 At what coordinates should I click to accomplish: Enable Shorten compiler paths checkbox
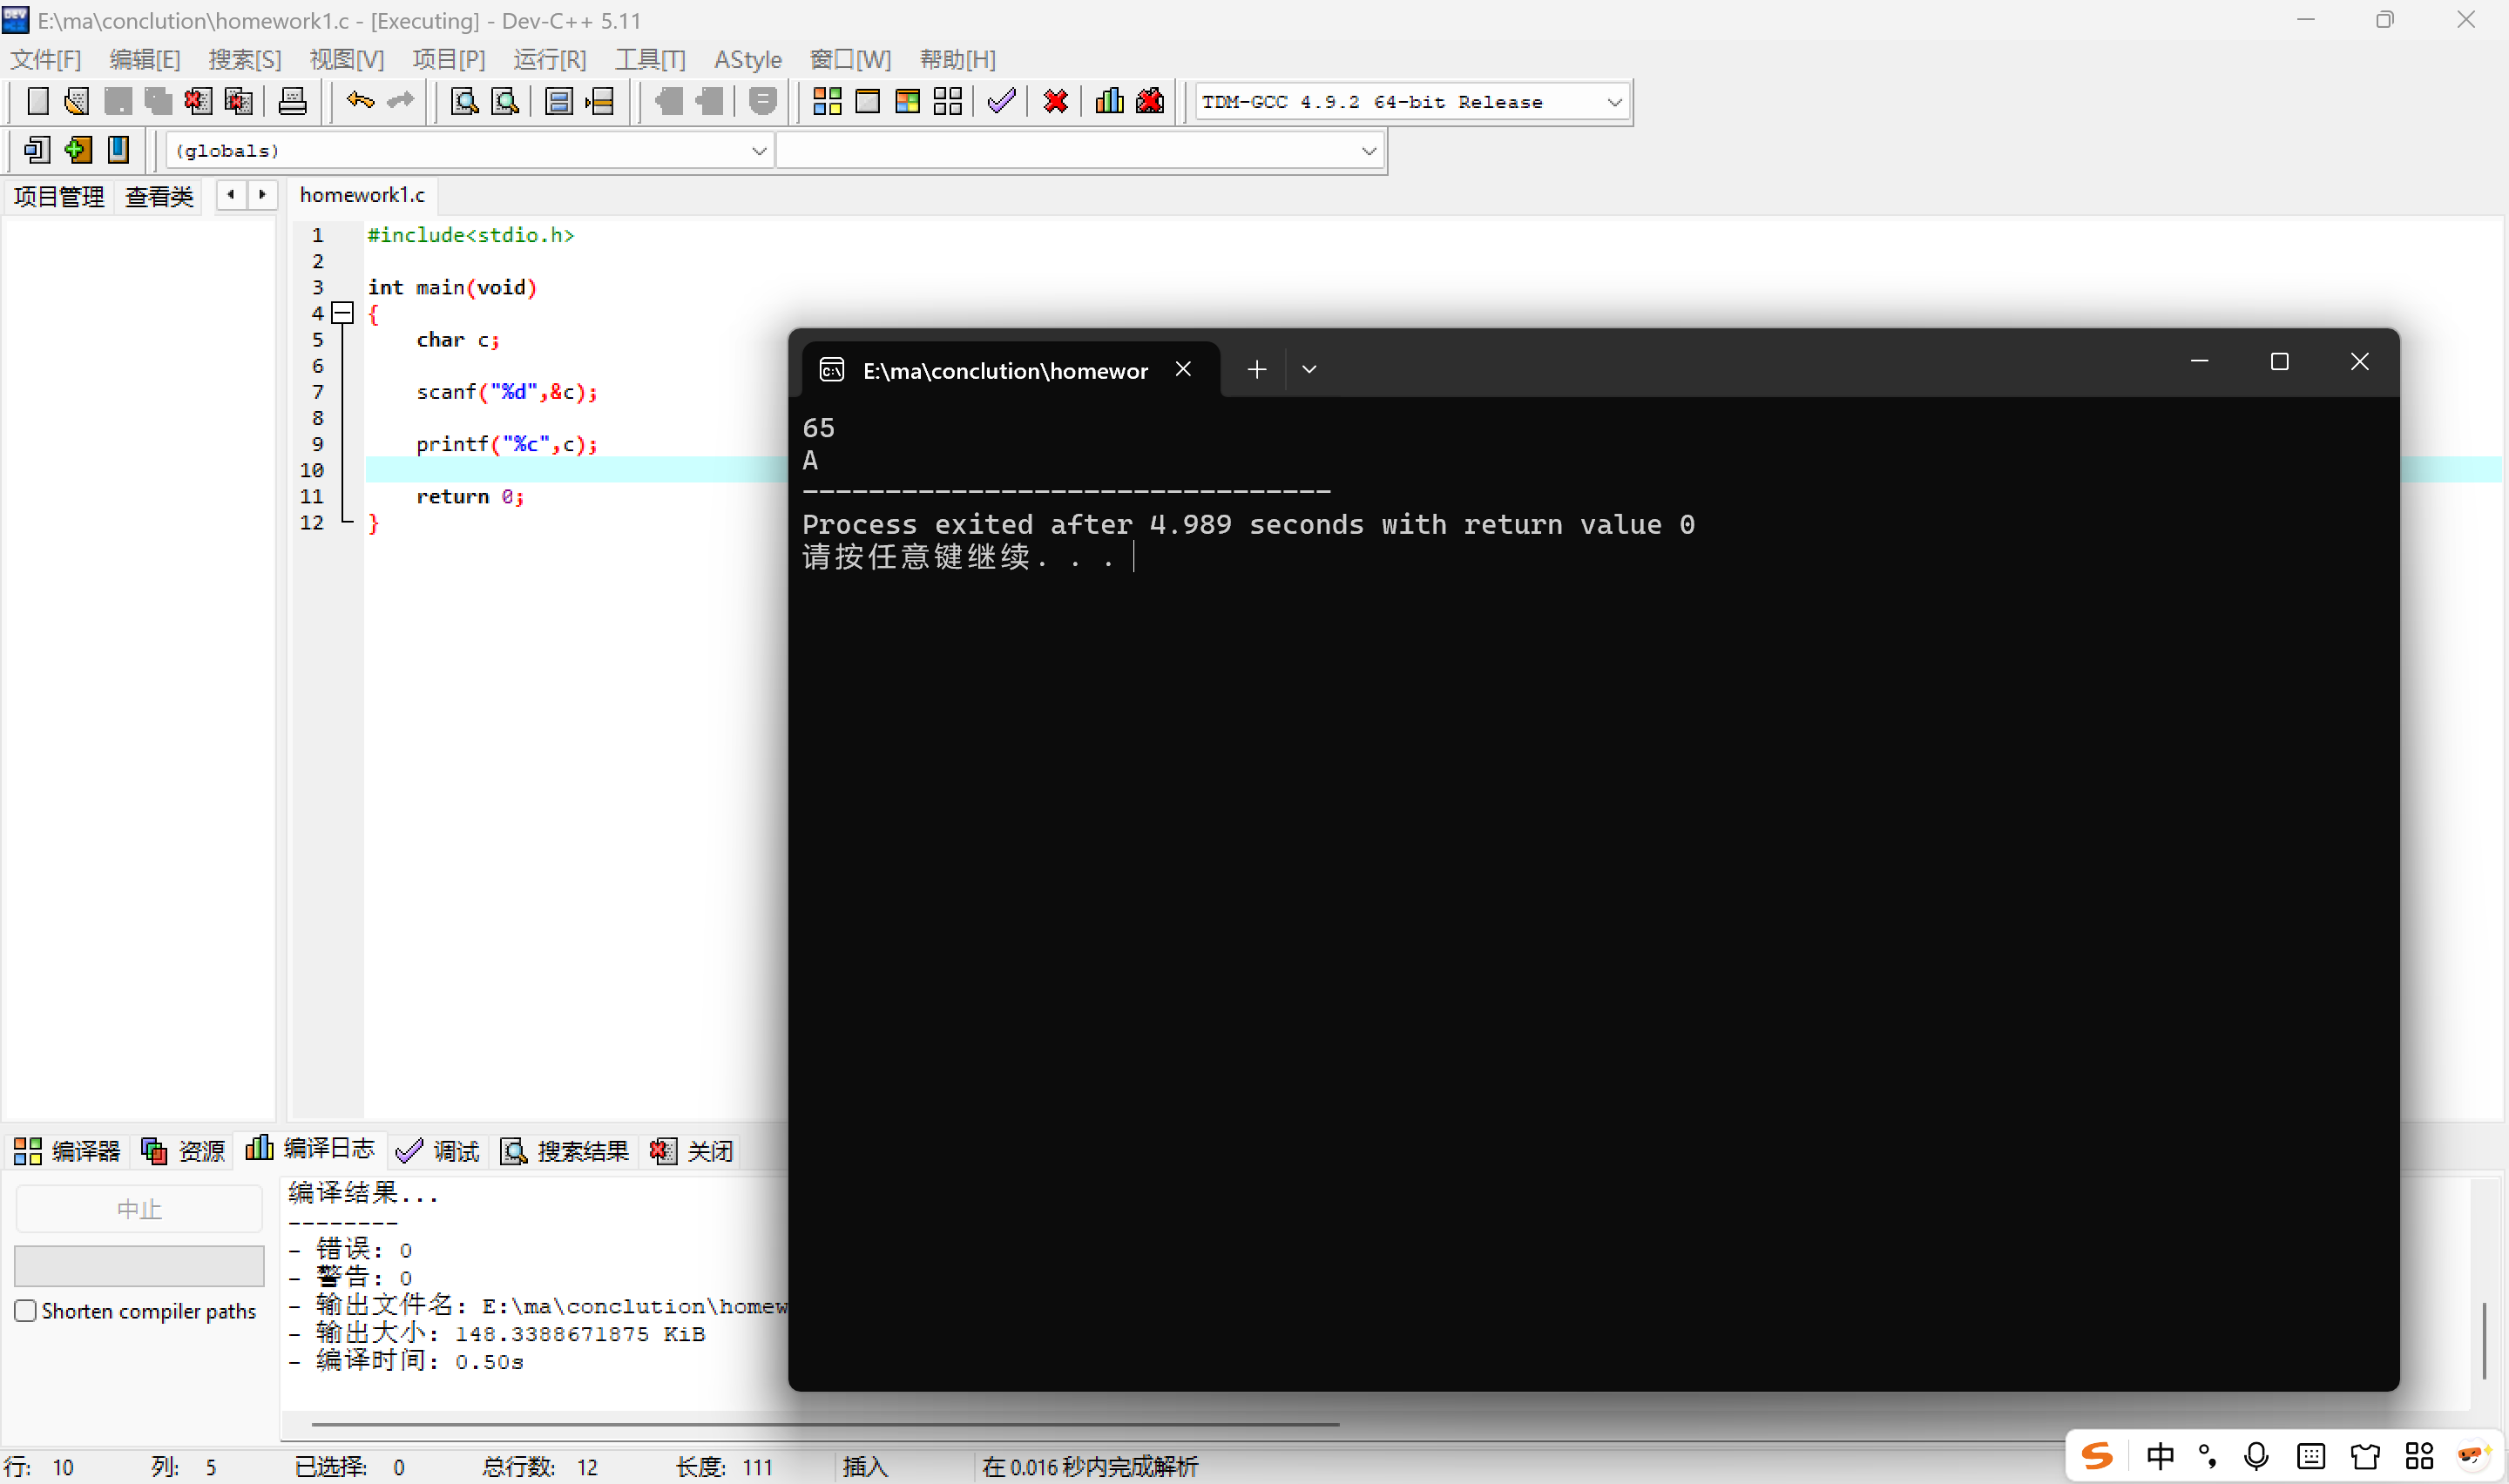pyautogui.click(x=26, y=1310)
